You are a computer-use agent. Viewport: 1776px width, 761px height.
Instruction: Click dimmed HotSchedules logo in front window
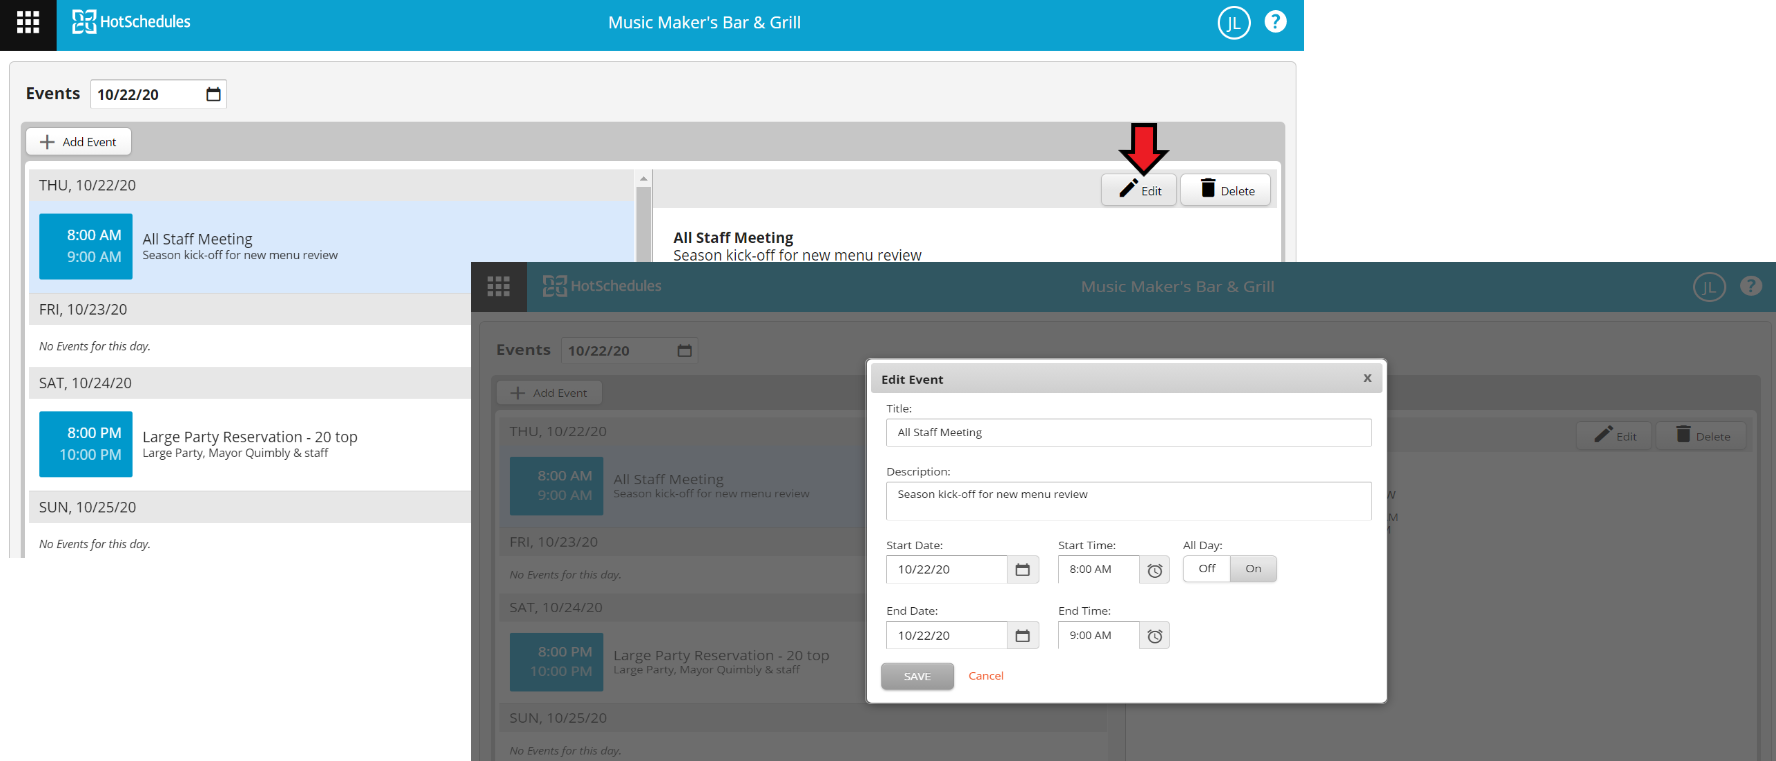point(602,286)
